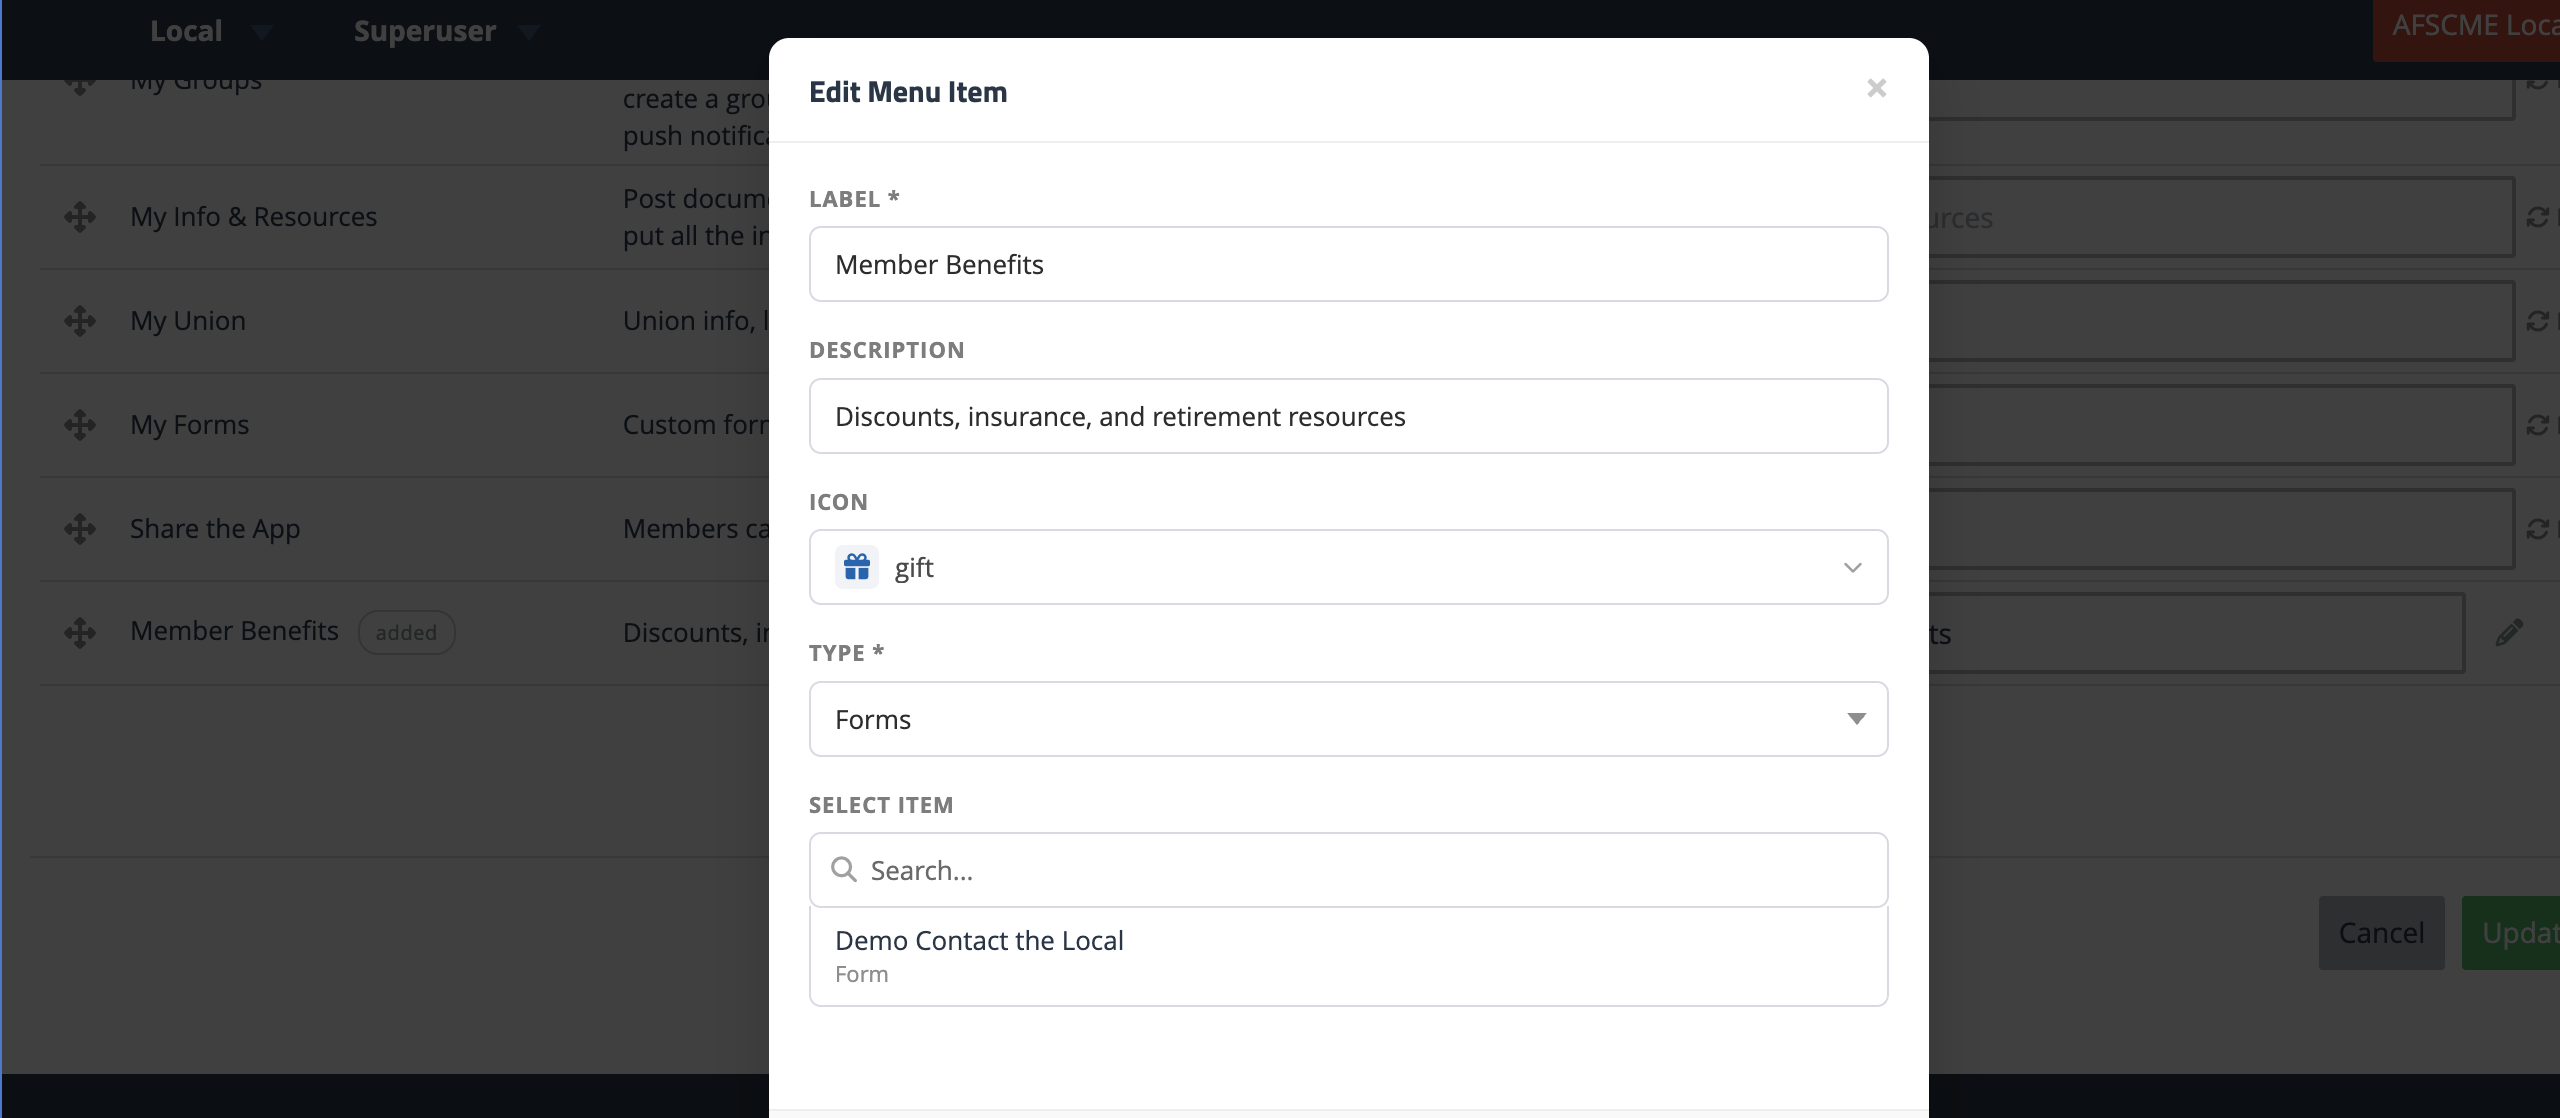Image resolution: width=2560 pixels, height=1118 pixels.
Task: Click the Cancel button on the background page
Action: (x=2381, y=933)
